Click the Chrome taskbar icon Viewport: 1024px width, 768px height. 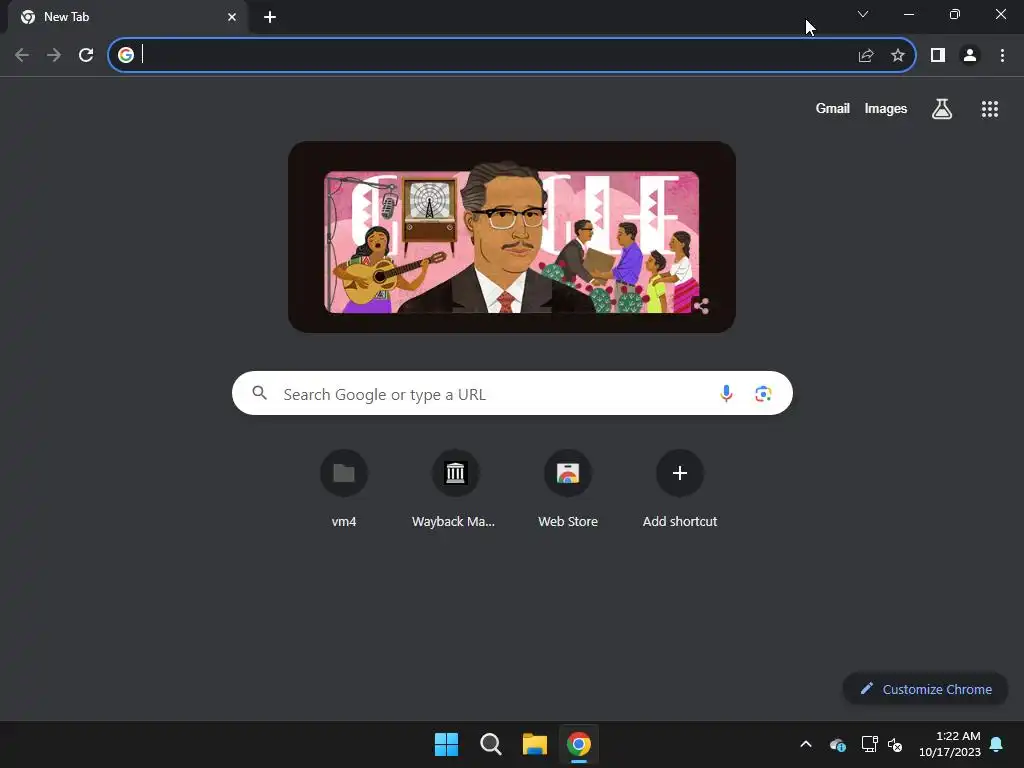579,744
